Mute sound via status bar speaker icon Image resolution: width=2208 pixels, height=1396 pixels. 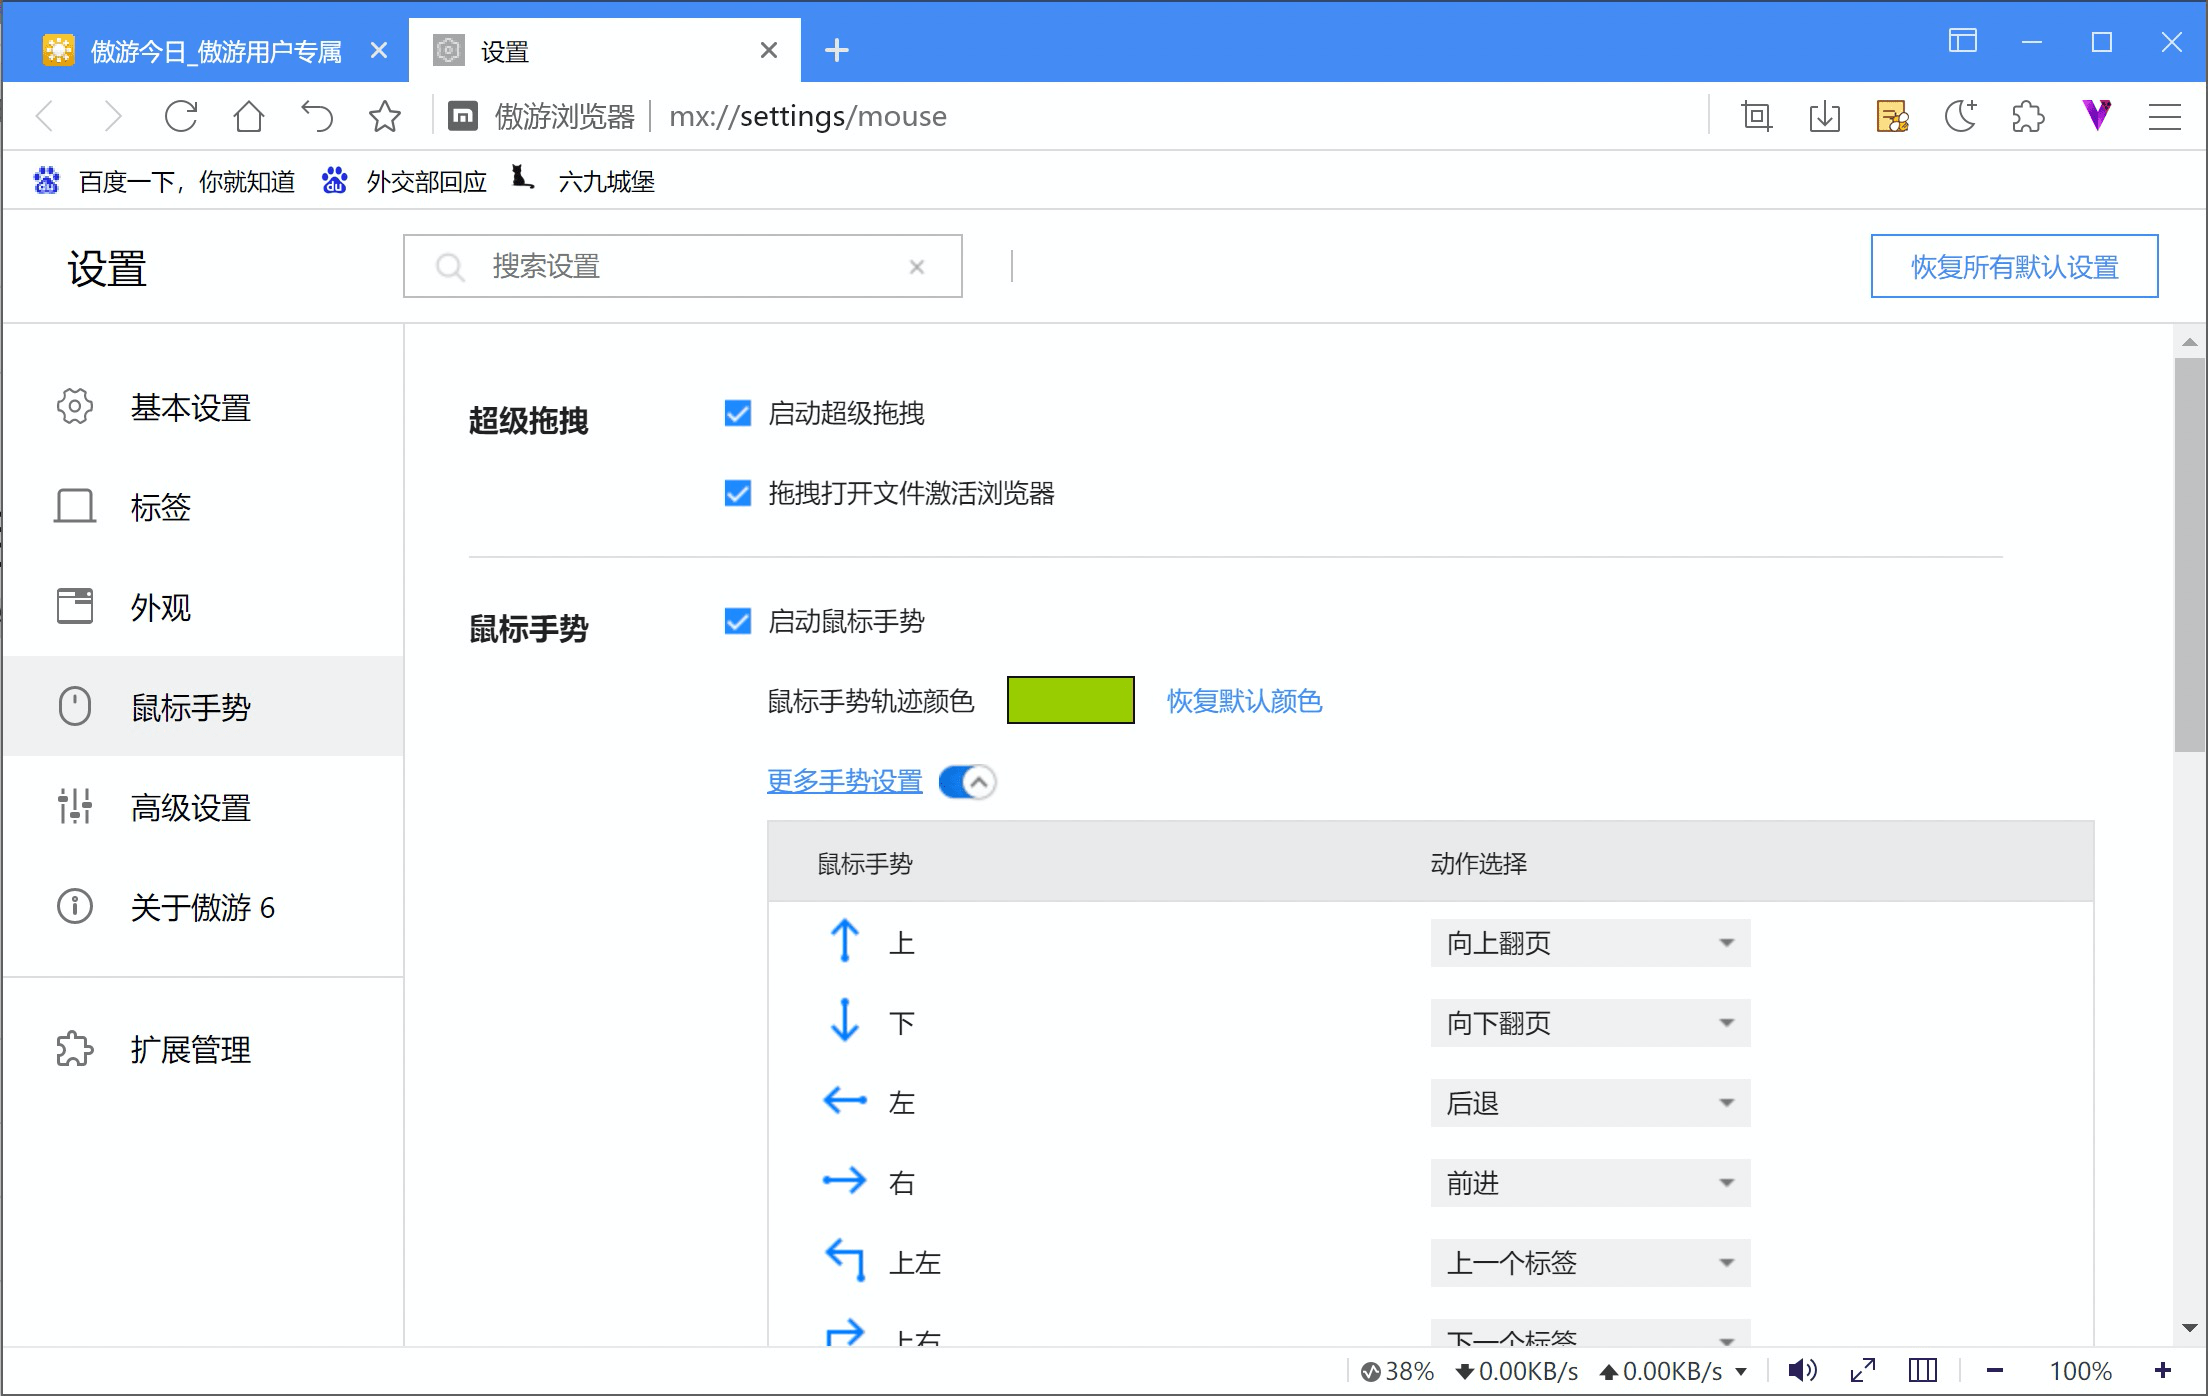(x=1802, y=1370)
